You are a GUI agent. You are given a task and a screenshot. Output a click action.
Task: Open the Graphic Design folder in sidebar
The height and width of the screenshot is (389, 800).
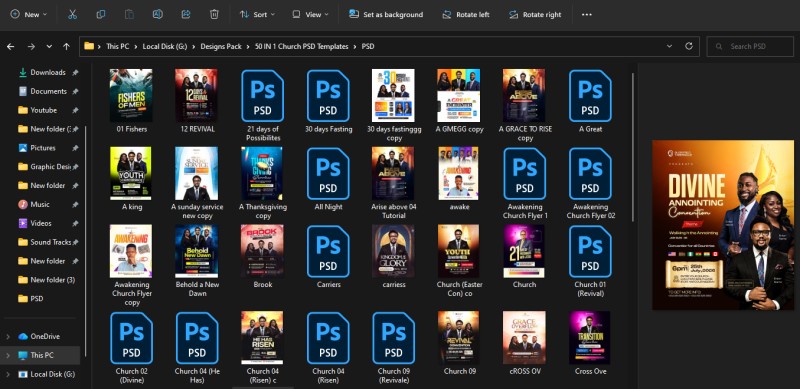click(51, 166)
